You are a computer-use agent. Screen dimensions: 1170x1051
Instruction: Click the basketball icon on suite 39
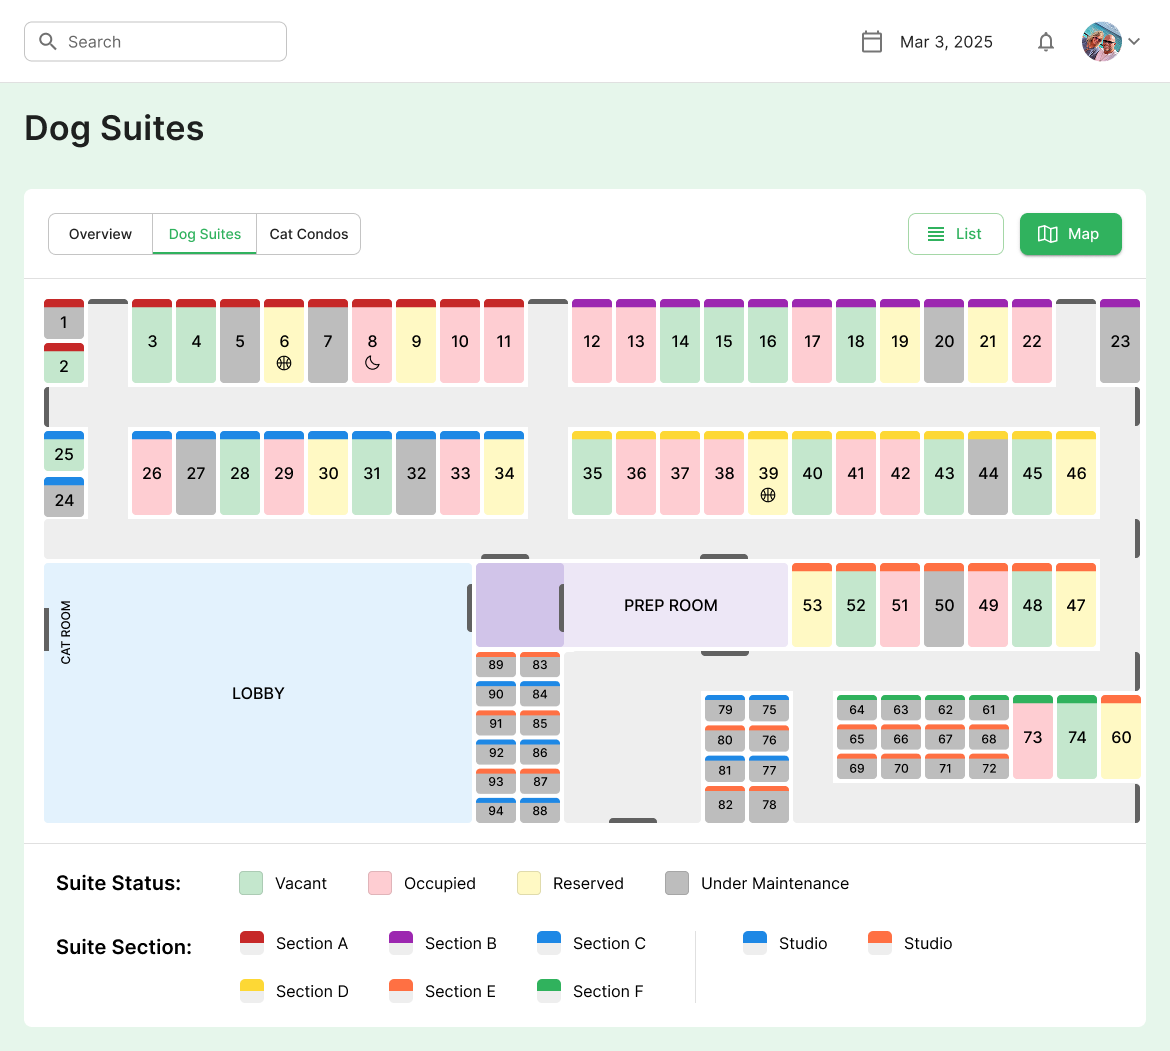pyautogui.click(x=768, y=495)
